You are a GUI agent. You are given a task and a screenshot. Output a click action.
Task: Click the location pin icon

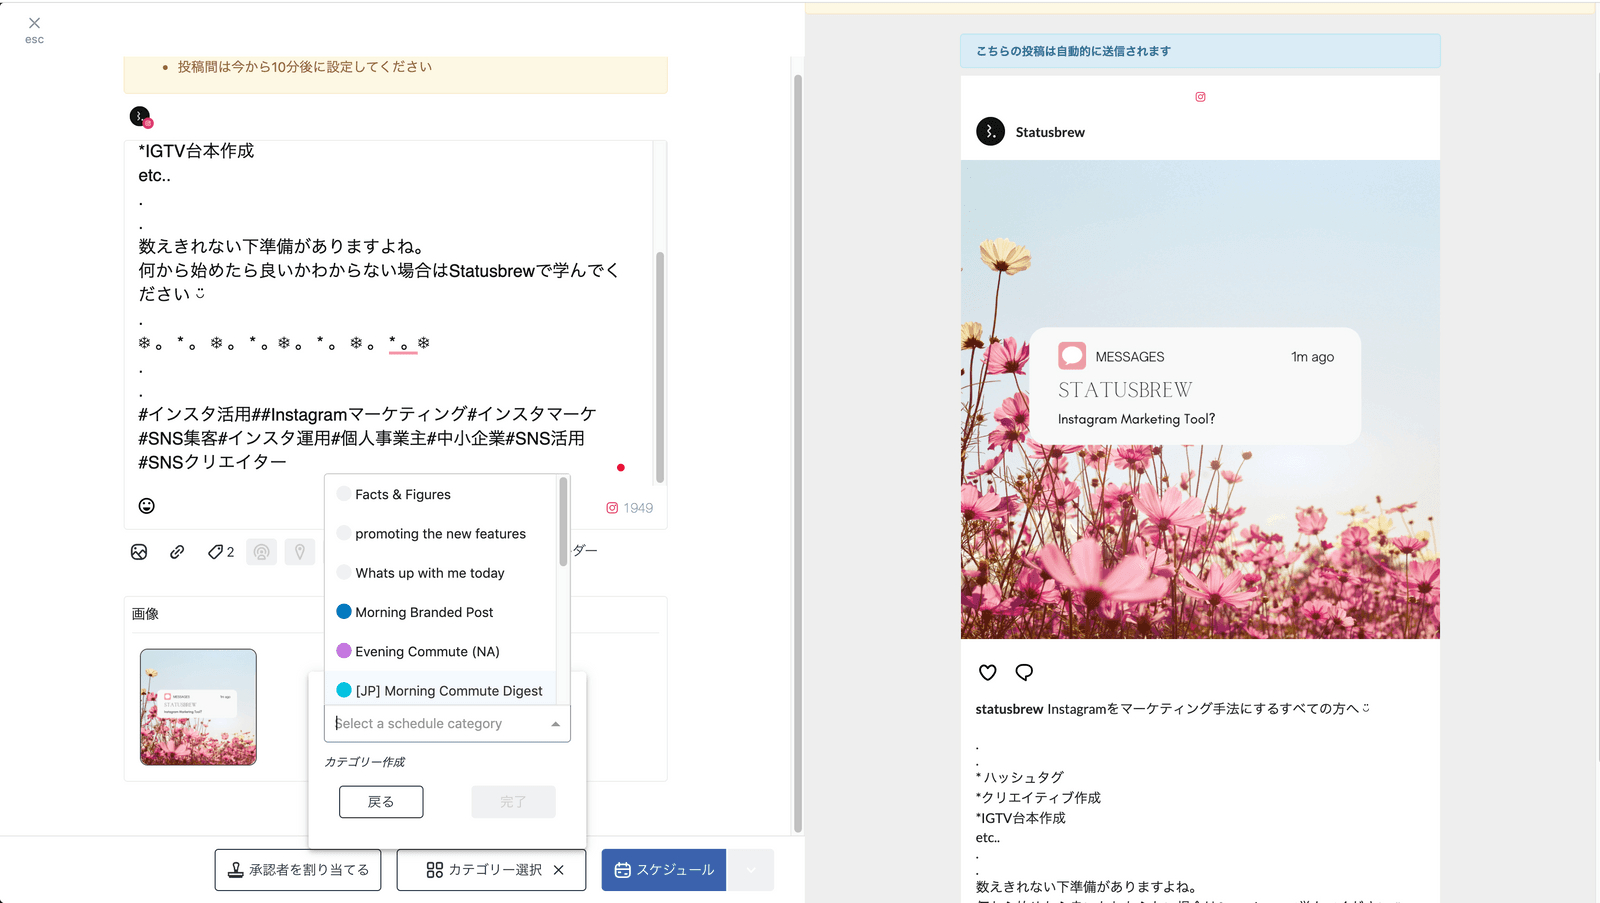(299, 552)
